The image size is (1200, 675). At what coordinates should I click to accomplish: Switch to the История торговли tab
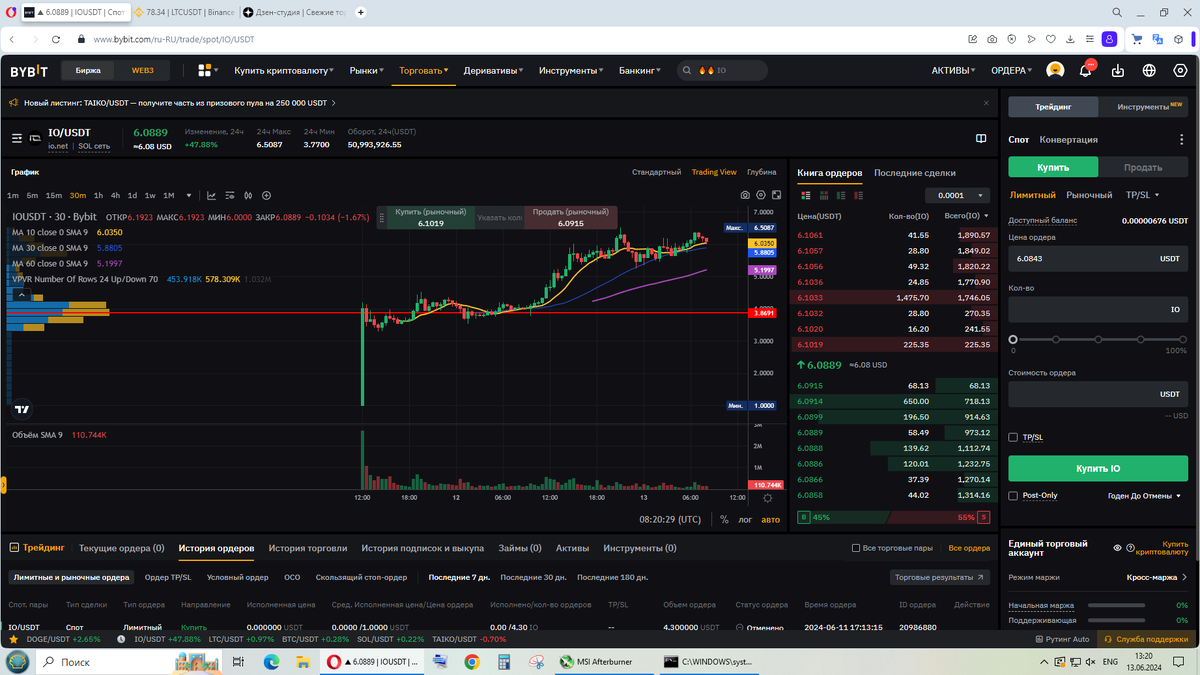click(x=308, y=548)
